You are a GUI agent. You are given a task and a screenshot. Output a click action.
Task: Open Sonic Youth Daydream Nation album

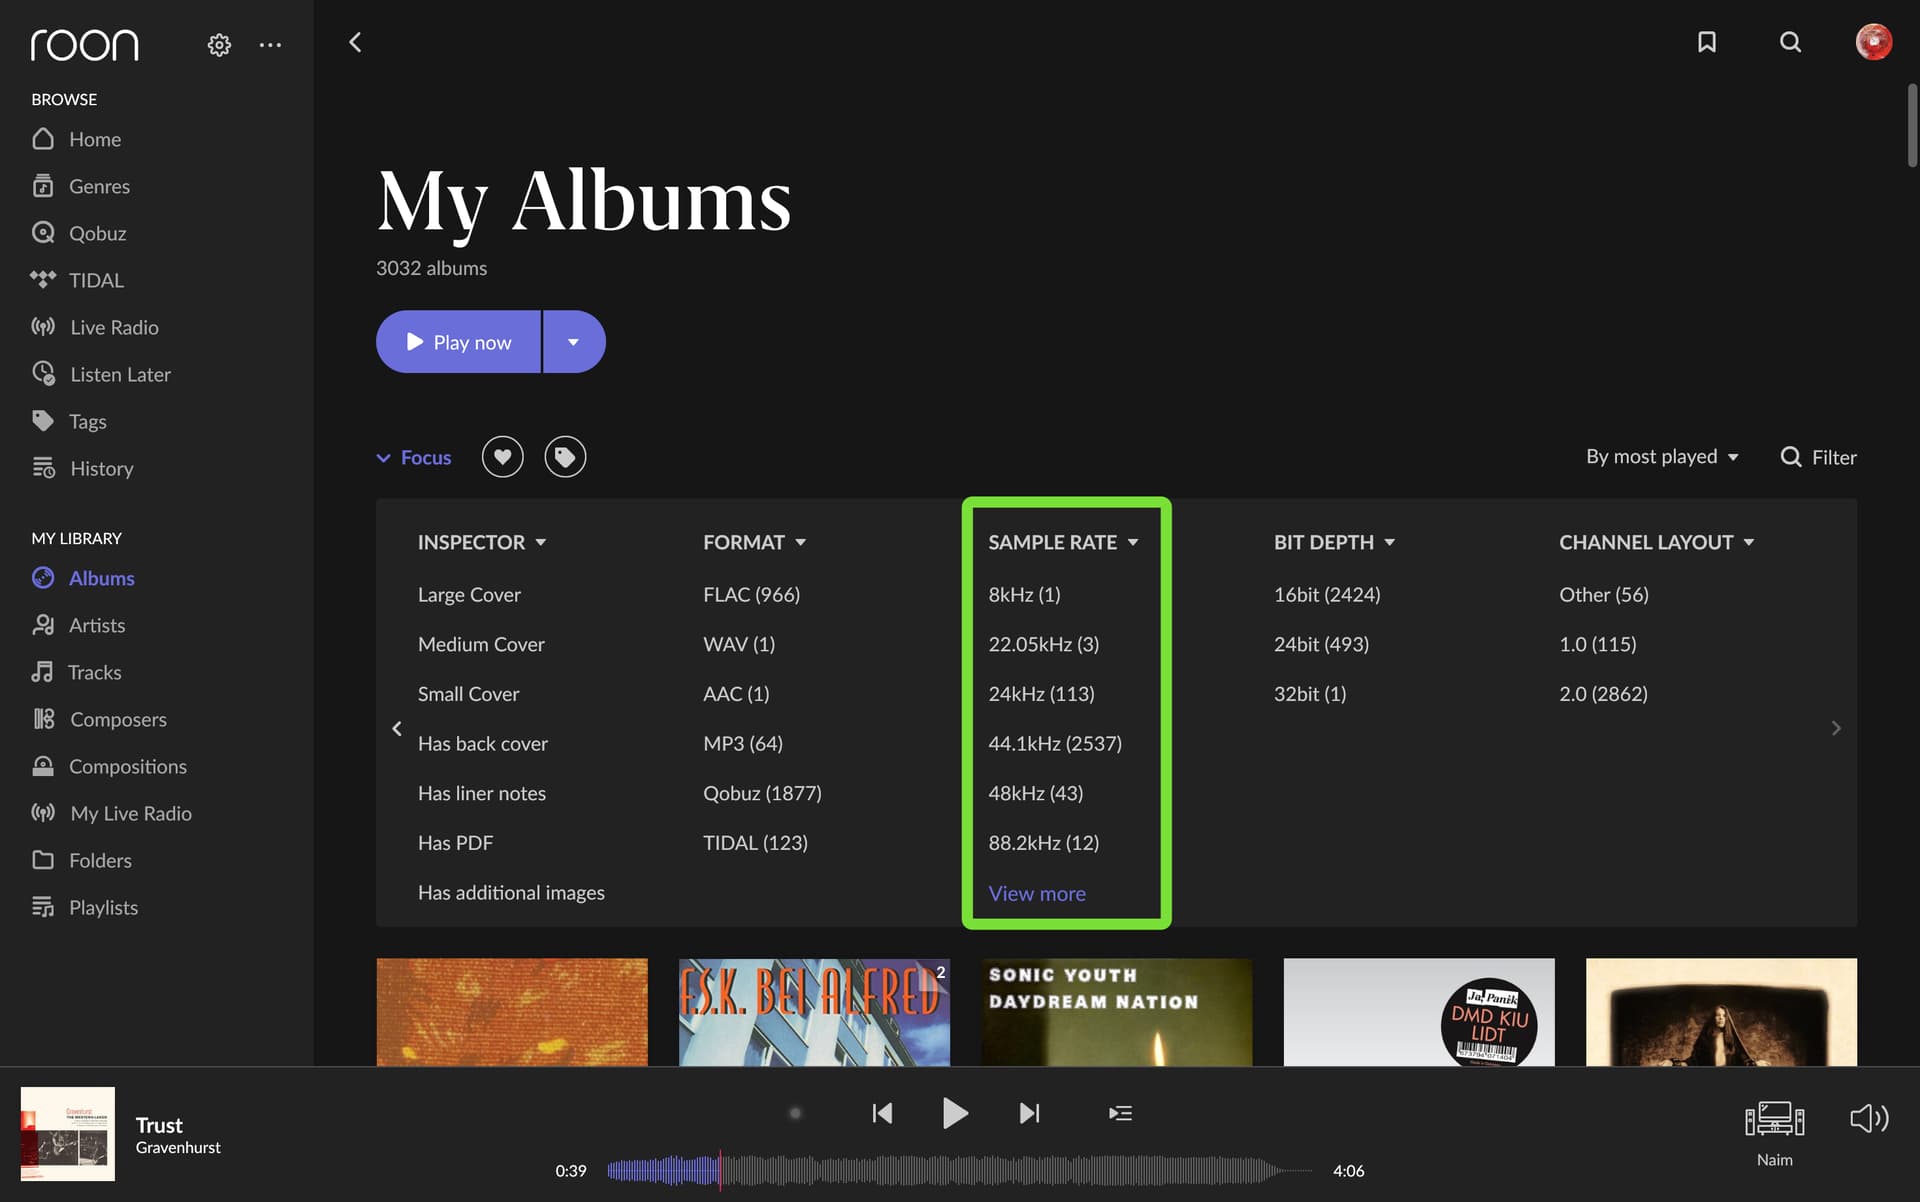click(1116, 1012)
